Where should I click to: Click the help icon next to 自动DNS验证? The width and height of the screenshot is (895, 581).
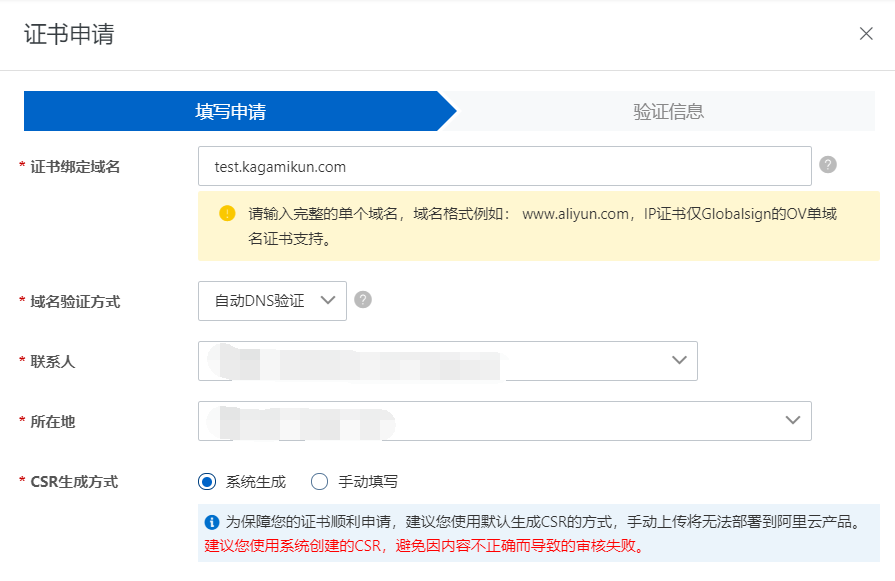tap(363, 300)
